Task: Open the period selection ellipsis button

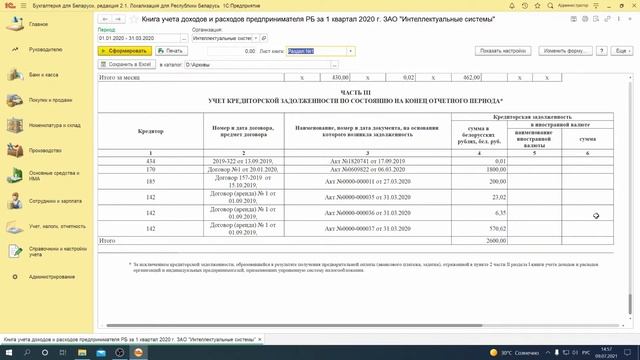Action: [184, 38]
